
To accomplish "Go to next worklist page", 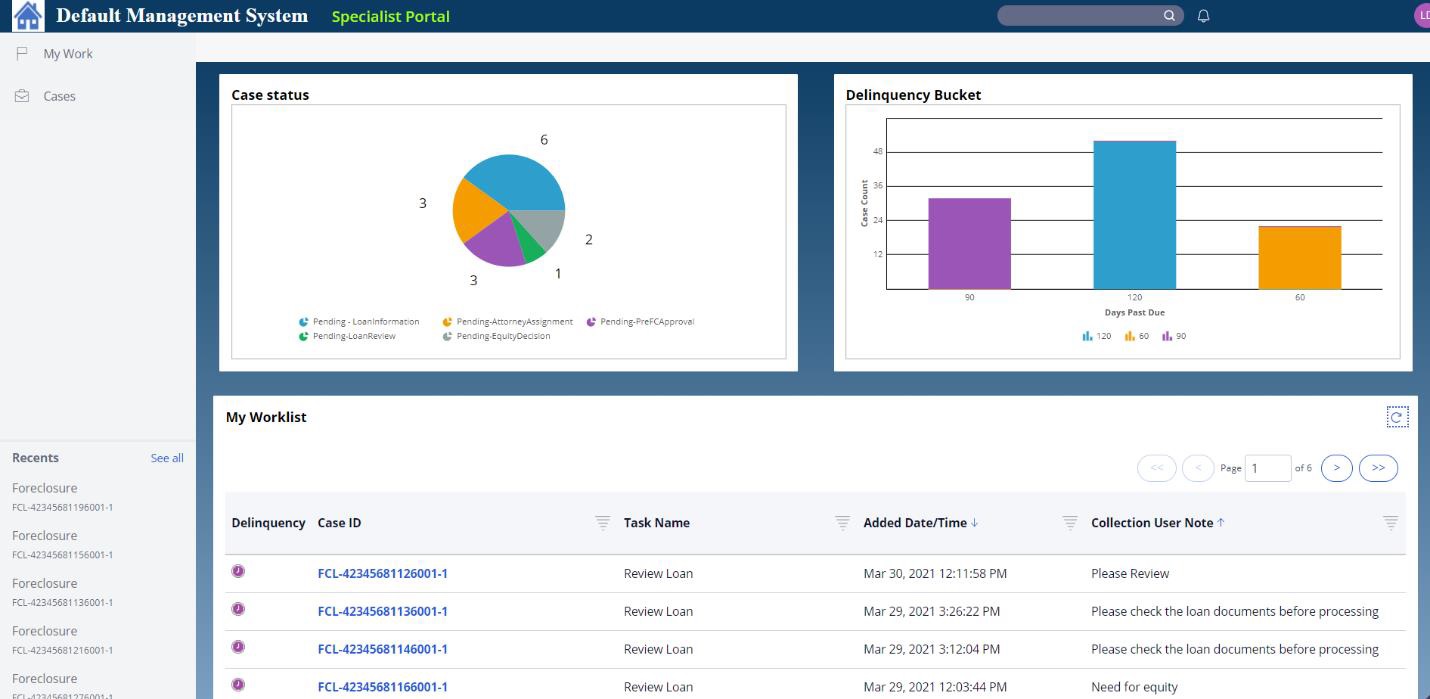I will coord(1336,467).
